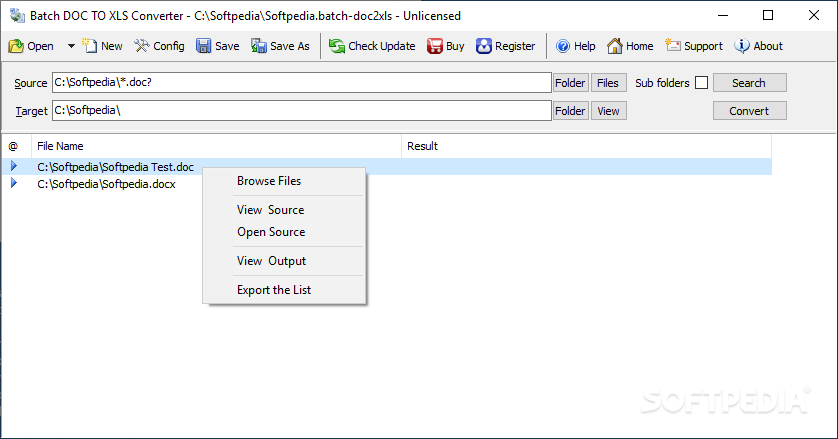Create a New project
The image size is (838, 439).
(x=103, y=46)
